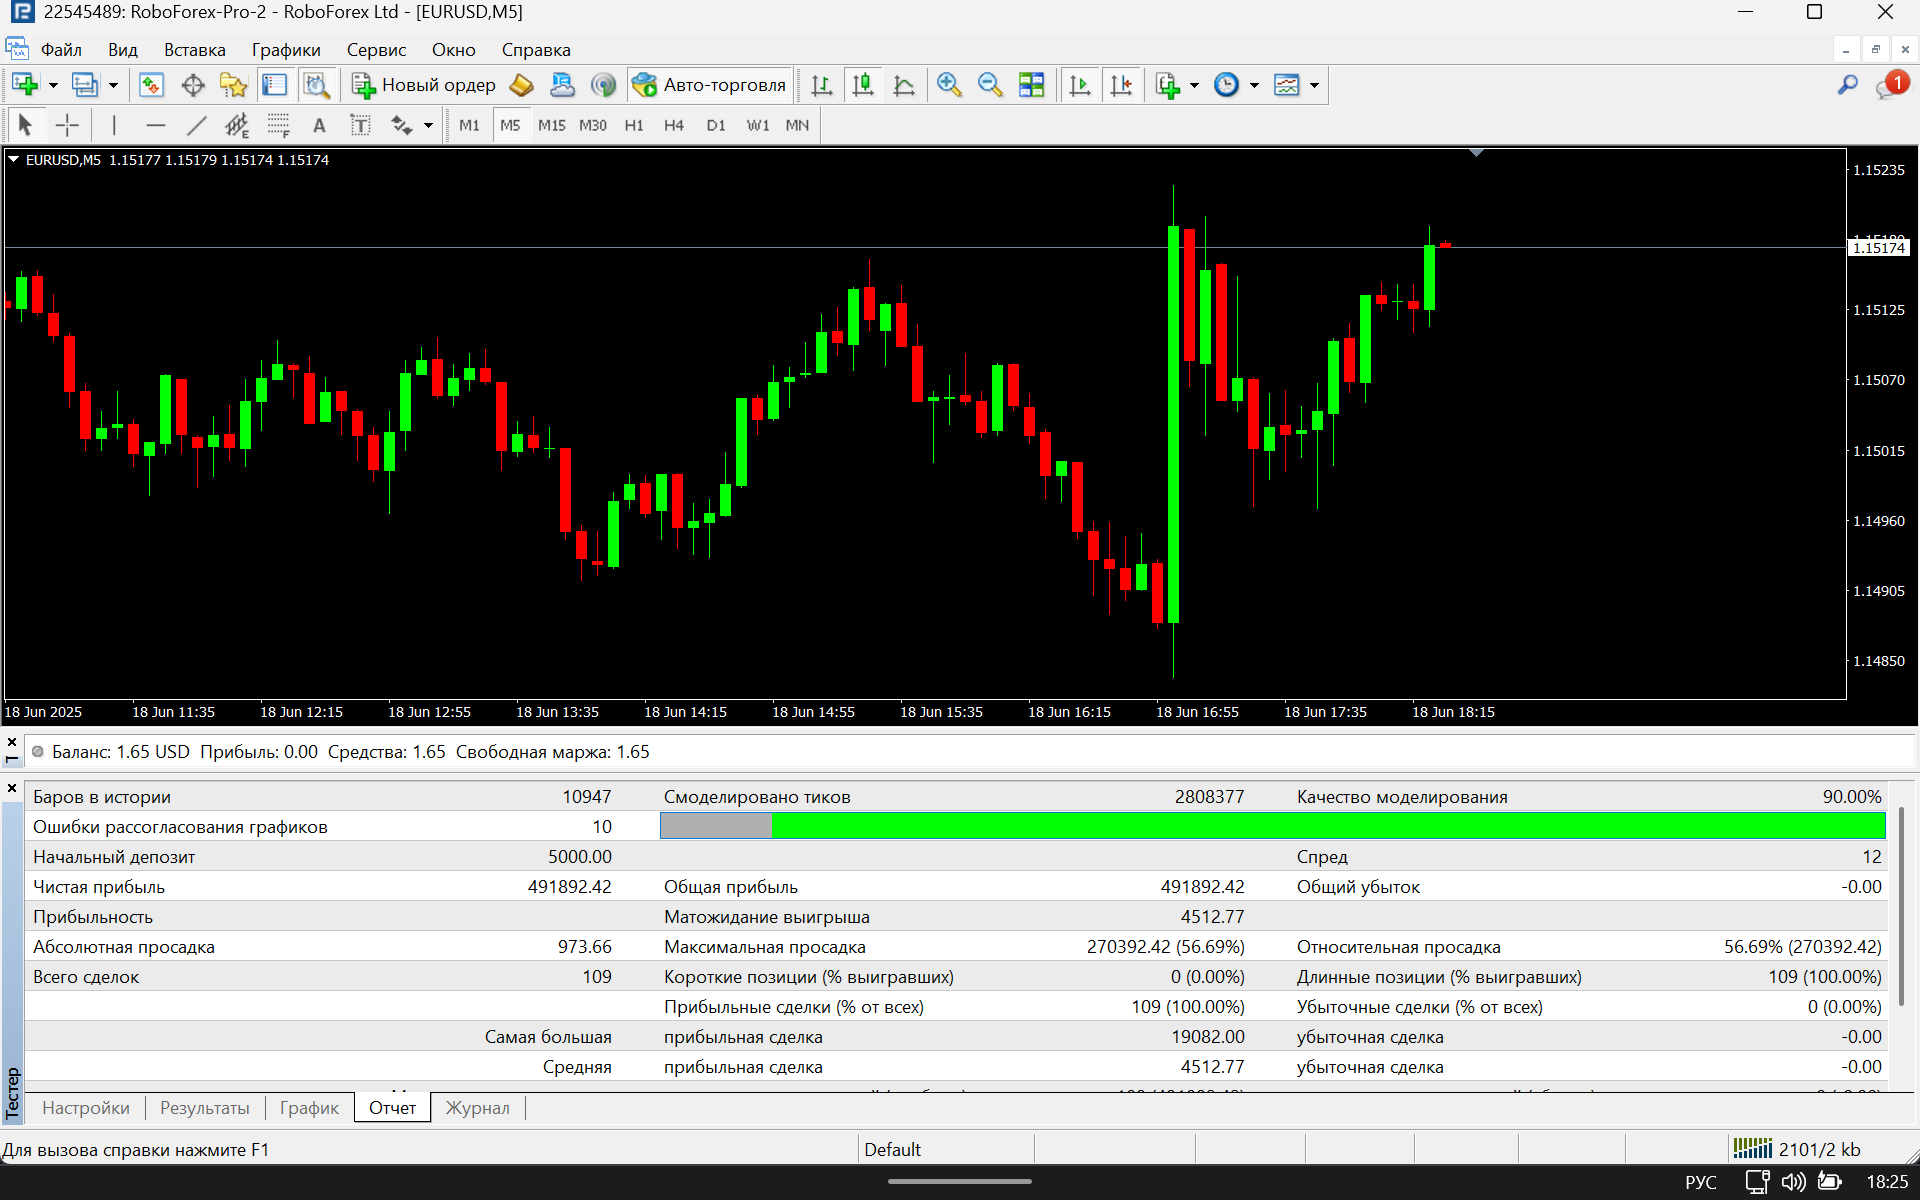Toggle the Data Window crosshair icon
This screenshot has width=1920, height=1200.
192,85
